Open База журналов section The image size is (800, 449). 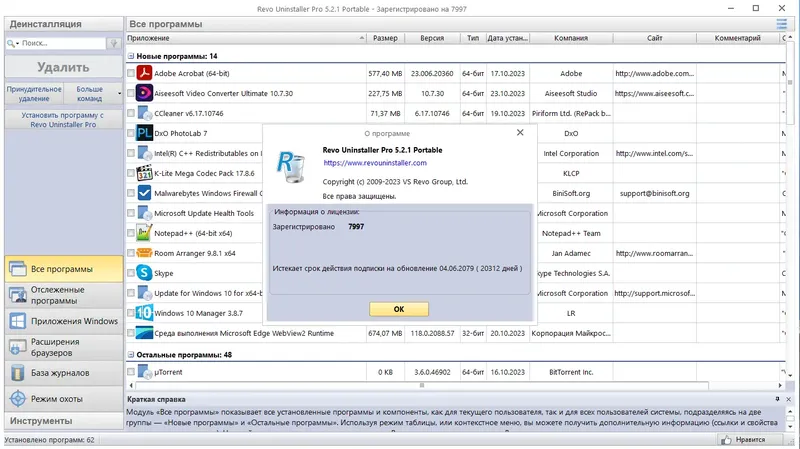[64, 373]
